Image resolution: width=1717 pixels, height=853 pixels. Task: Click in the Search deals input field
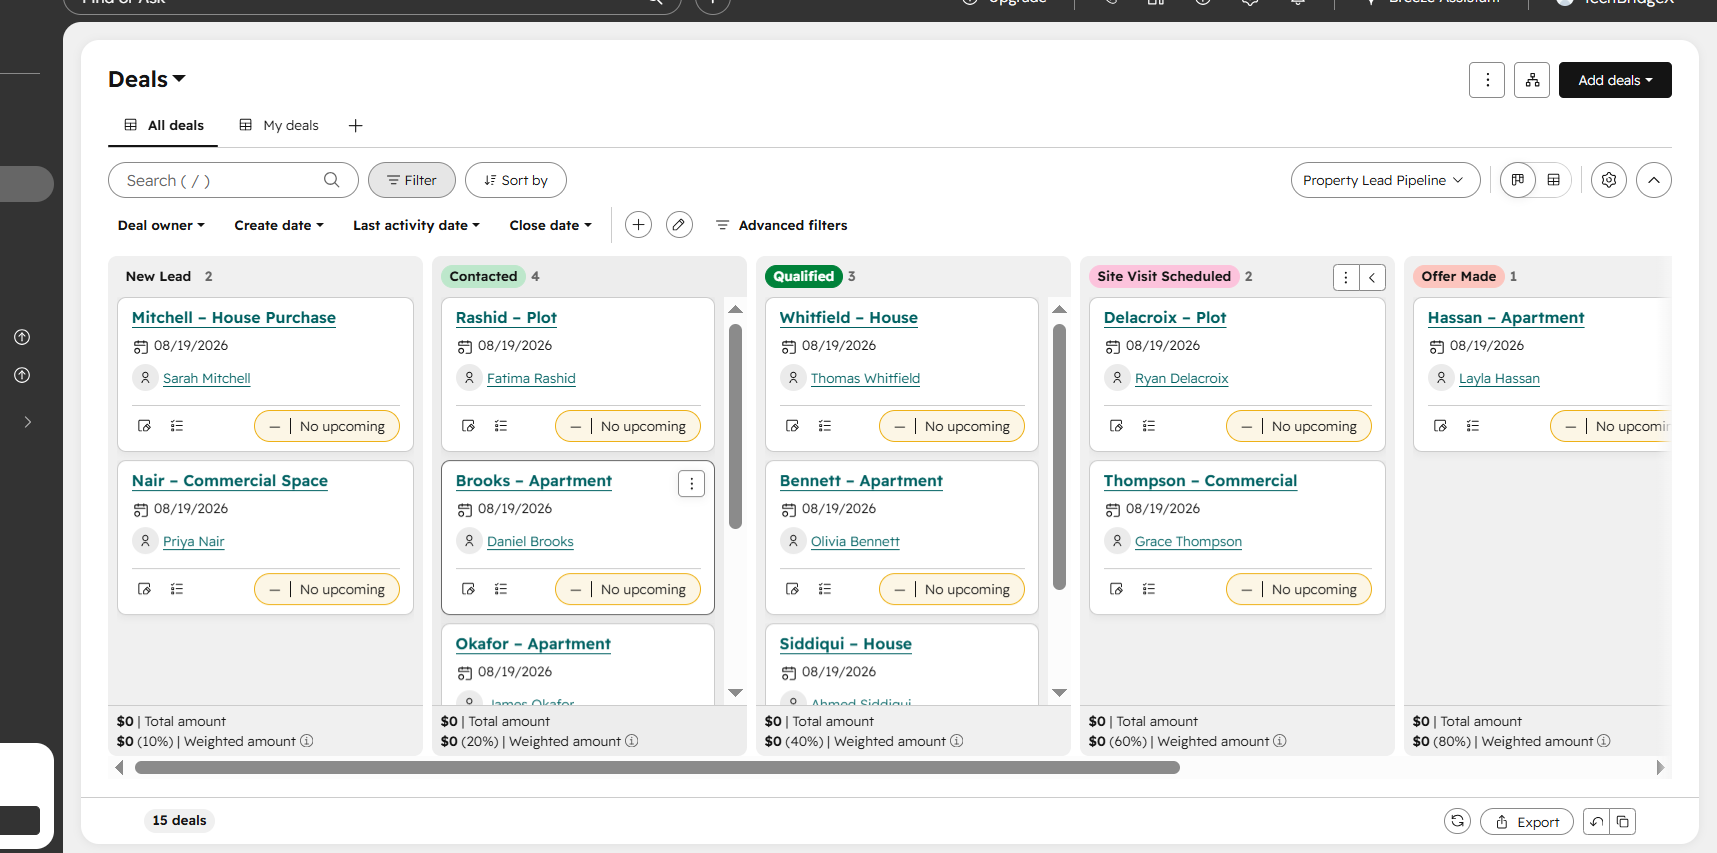click(x=233, y=180)
